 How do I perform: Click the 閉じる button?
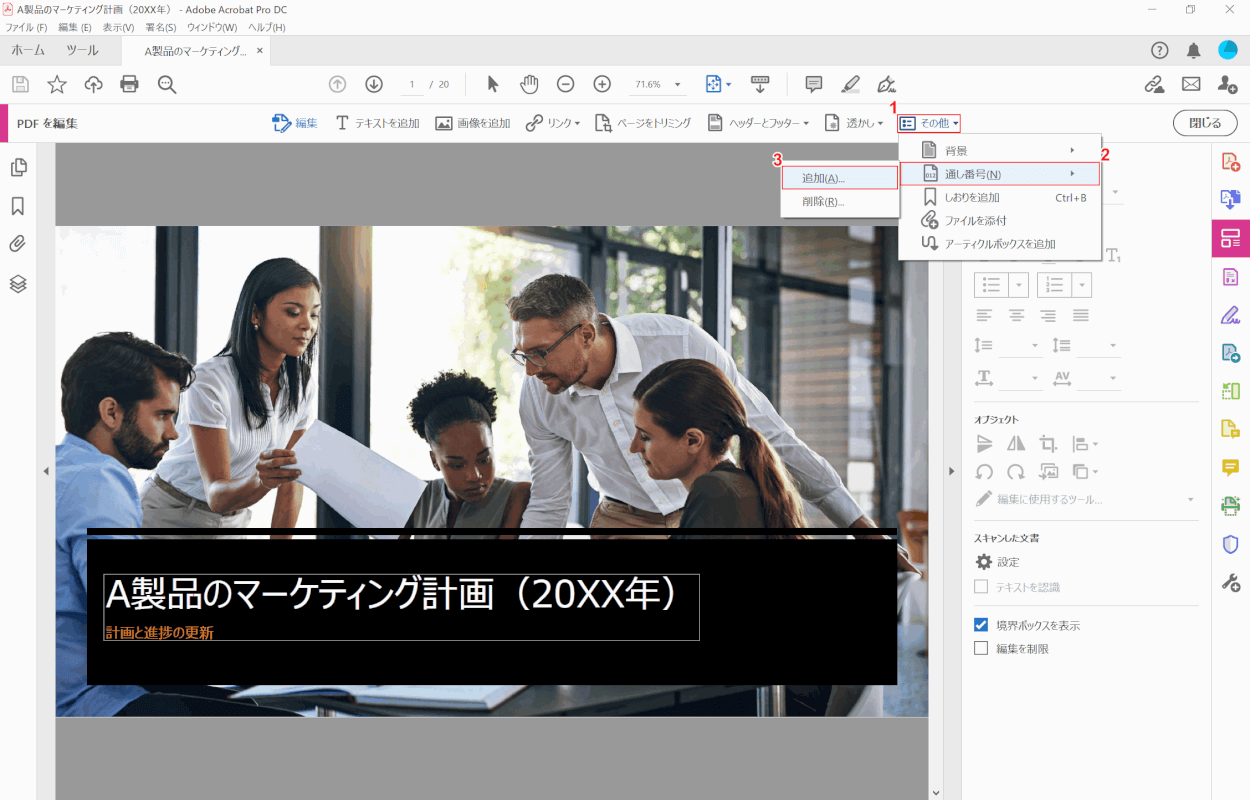point(1204,123)
